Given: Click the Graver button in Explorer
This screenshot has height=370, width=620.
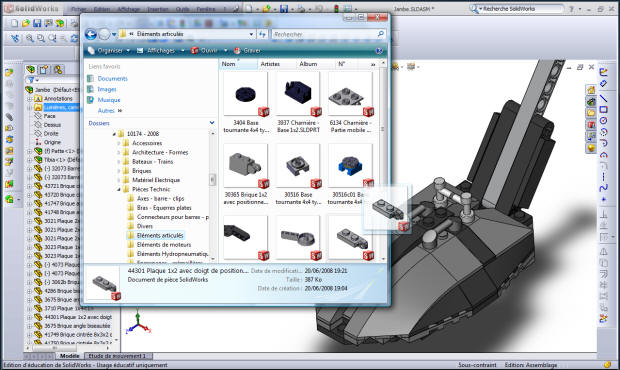Looking at the screenshot, I should tap(248, 51).
